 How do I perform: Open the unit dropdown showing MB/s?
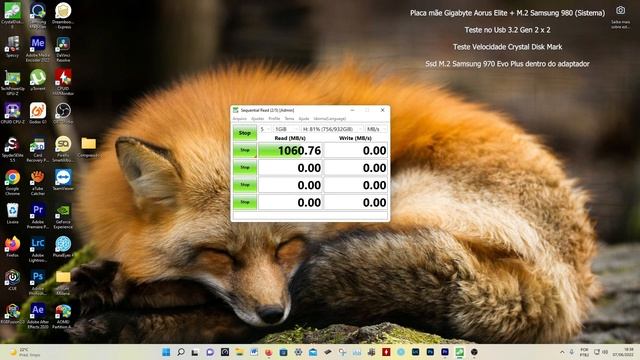376,129
